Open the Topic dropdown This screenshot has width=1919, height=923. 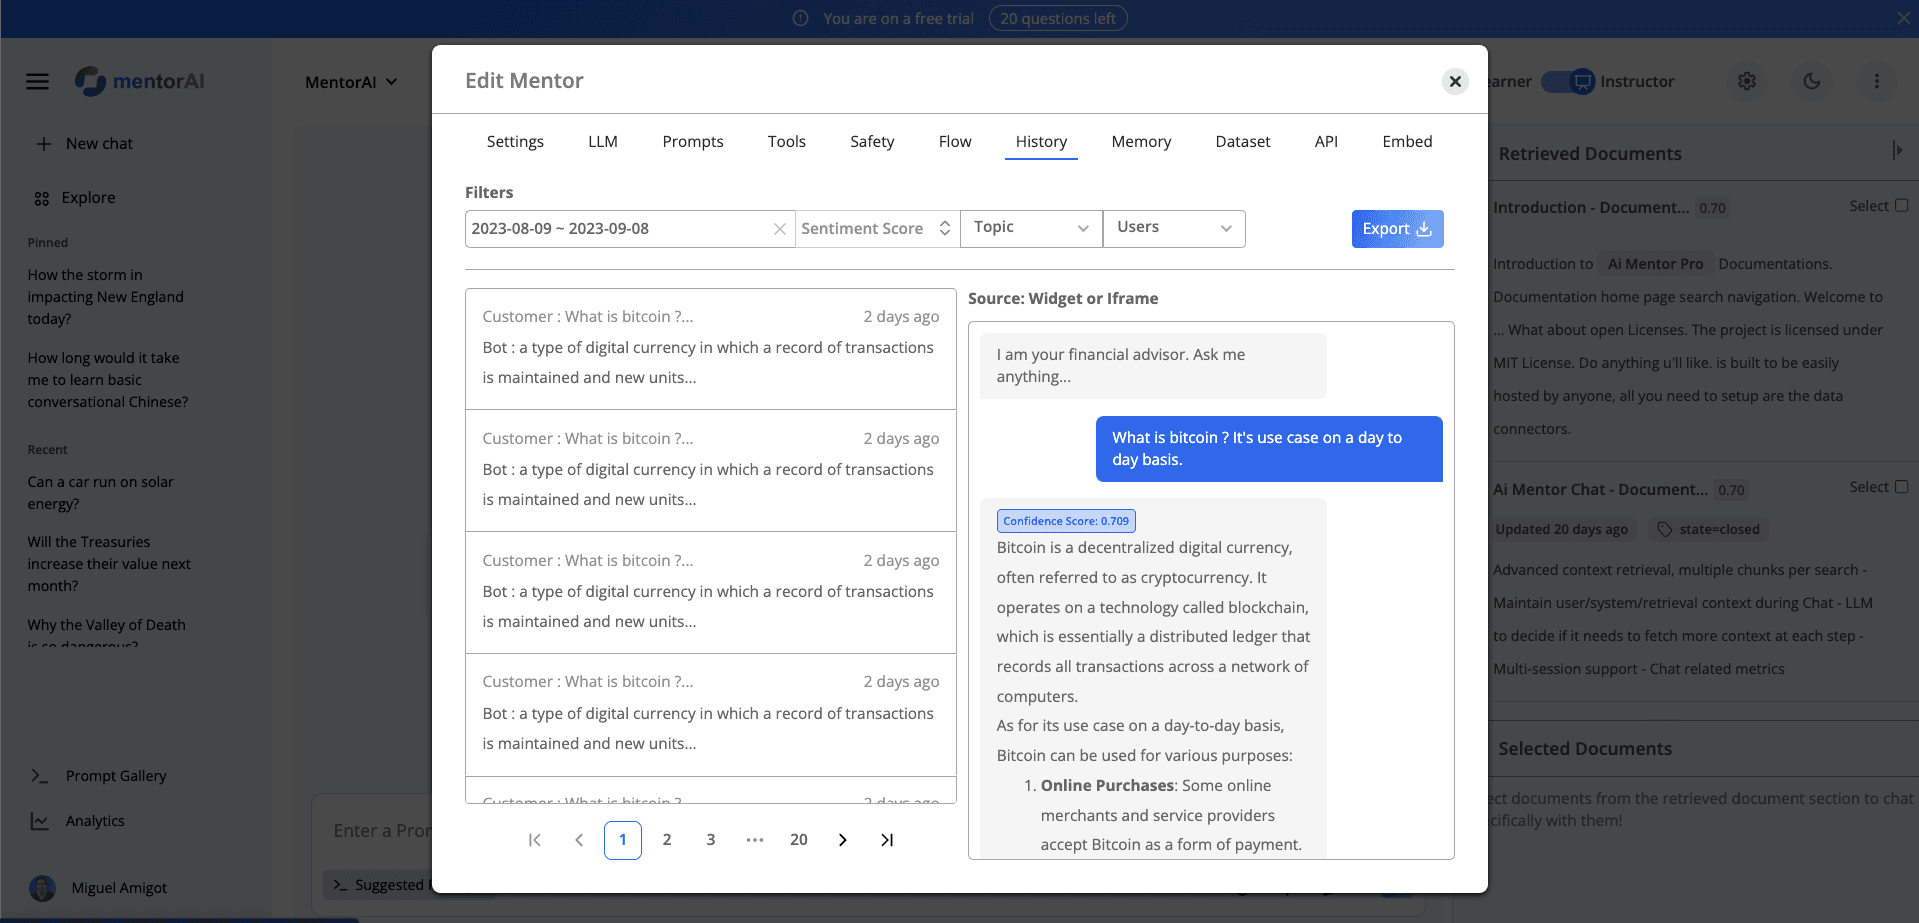pos(1030,228)
